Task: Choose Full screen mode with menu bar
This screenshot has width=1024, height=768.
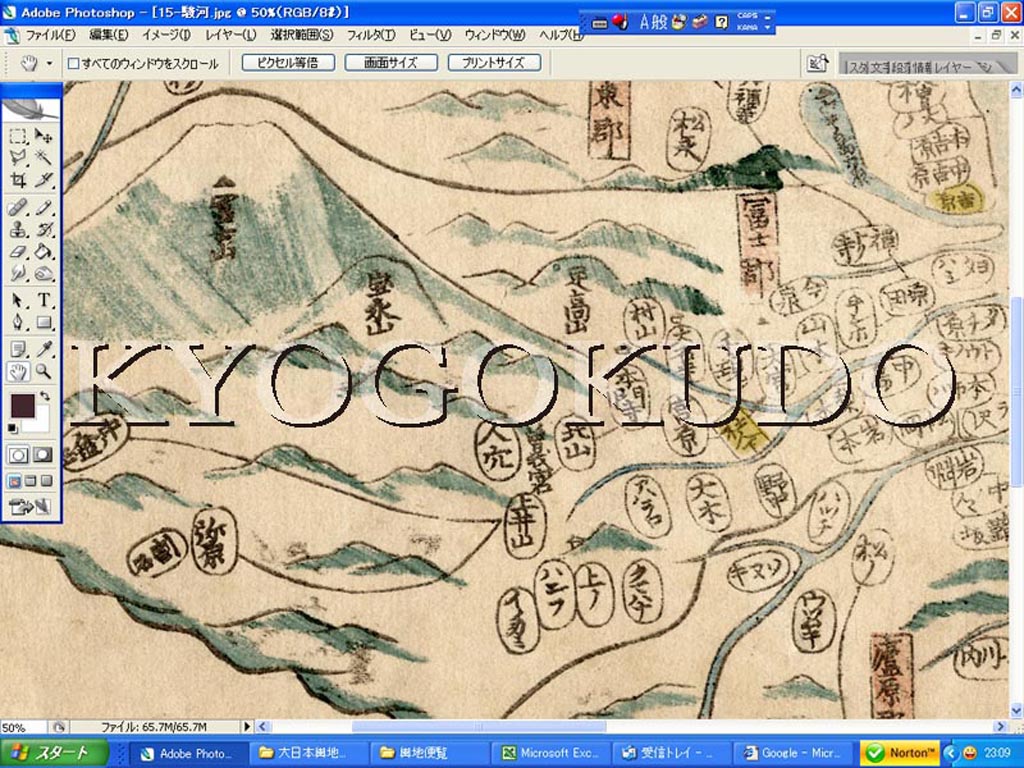Action: [30, 481]
